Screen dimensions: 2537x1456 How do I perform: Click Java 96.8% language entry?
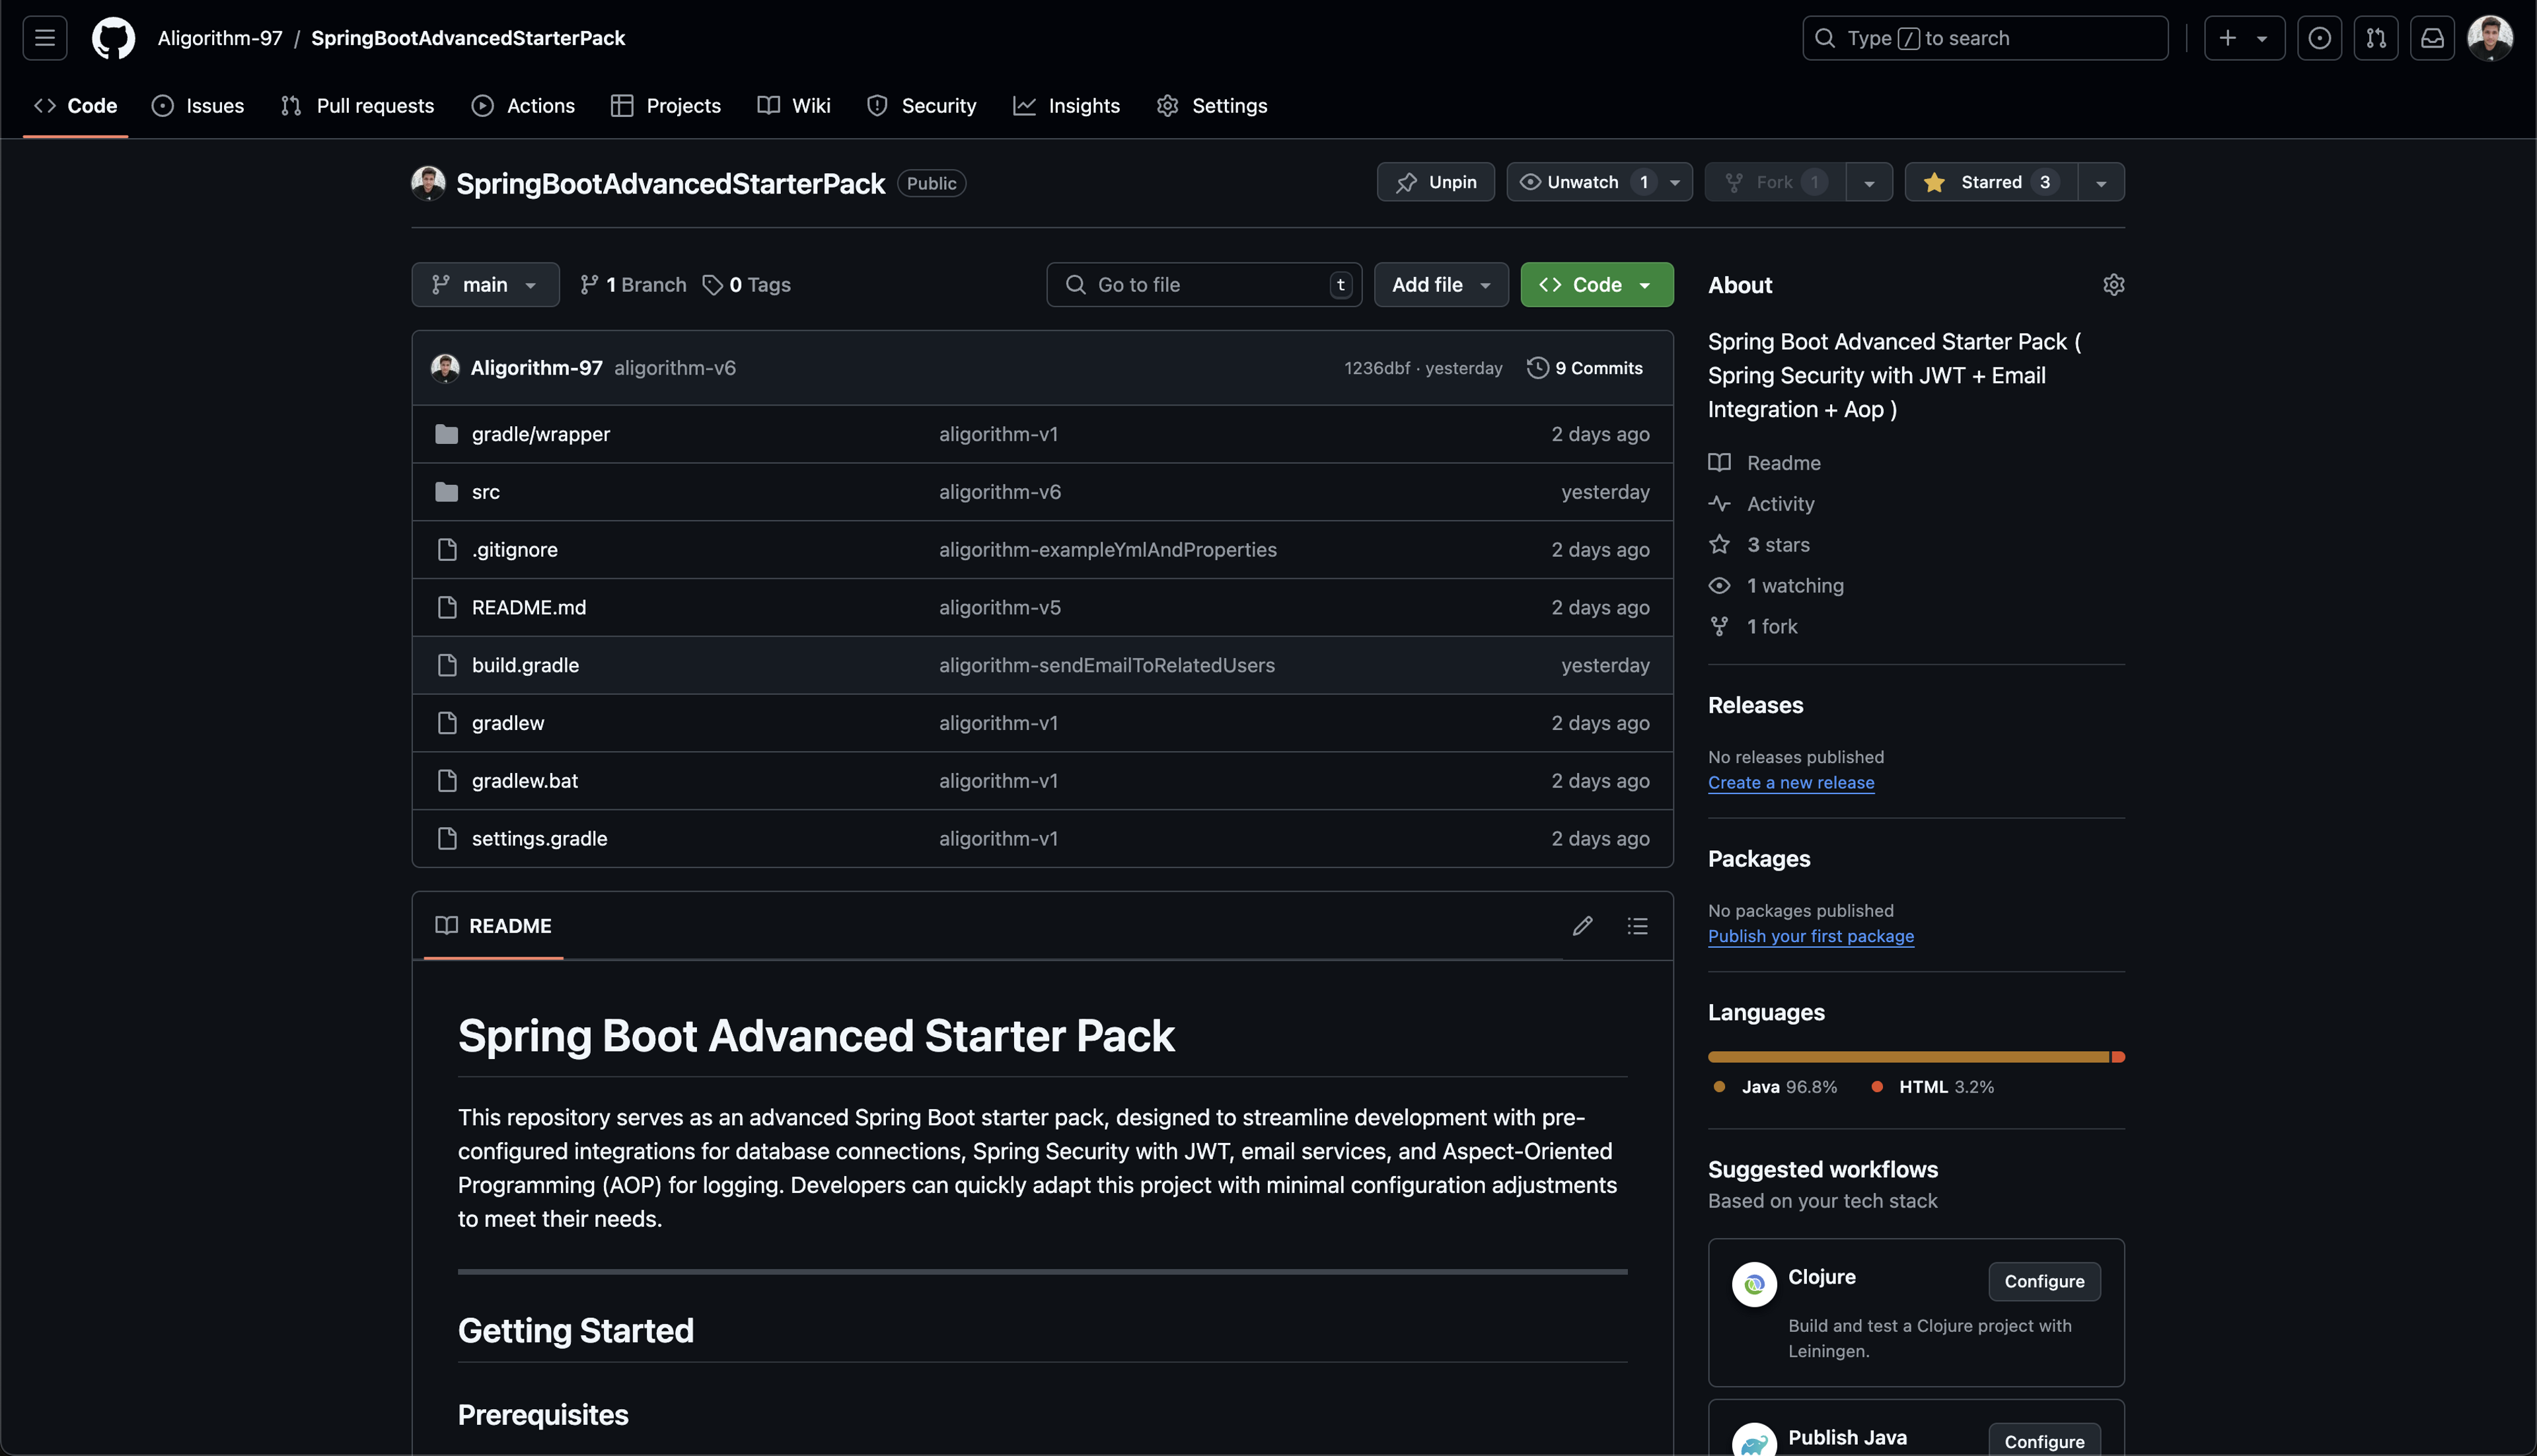[x=1776, y=1087]
